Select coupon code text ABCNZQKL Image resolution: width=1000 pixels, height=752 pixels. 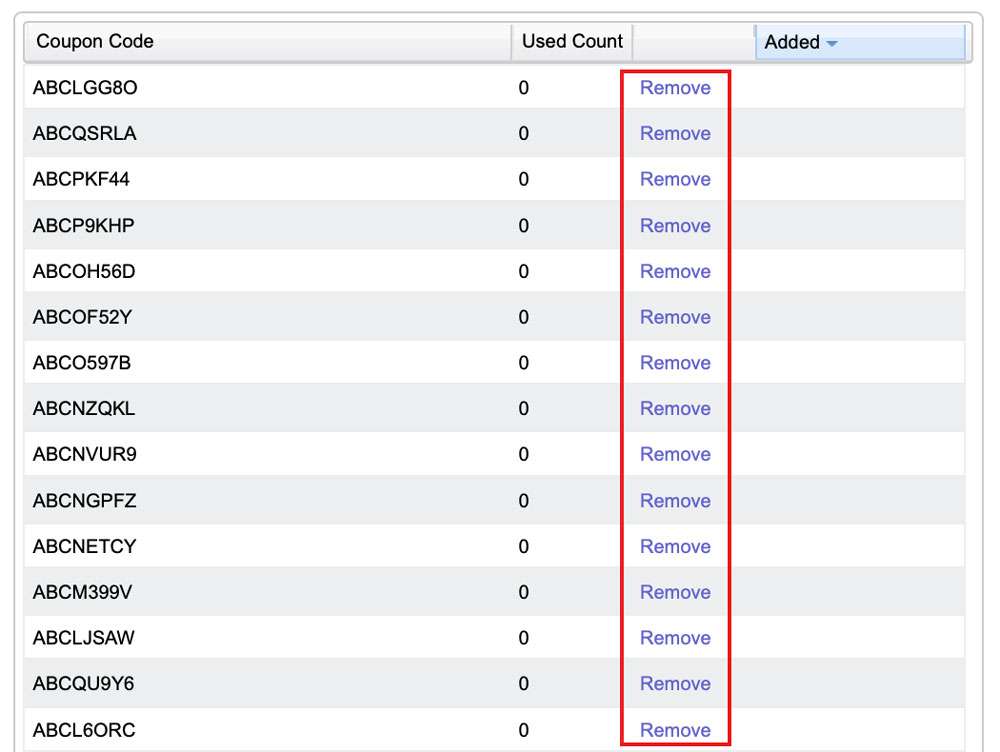[x=84, y=409]
